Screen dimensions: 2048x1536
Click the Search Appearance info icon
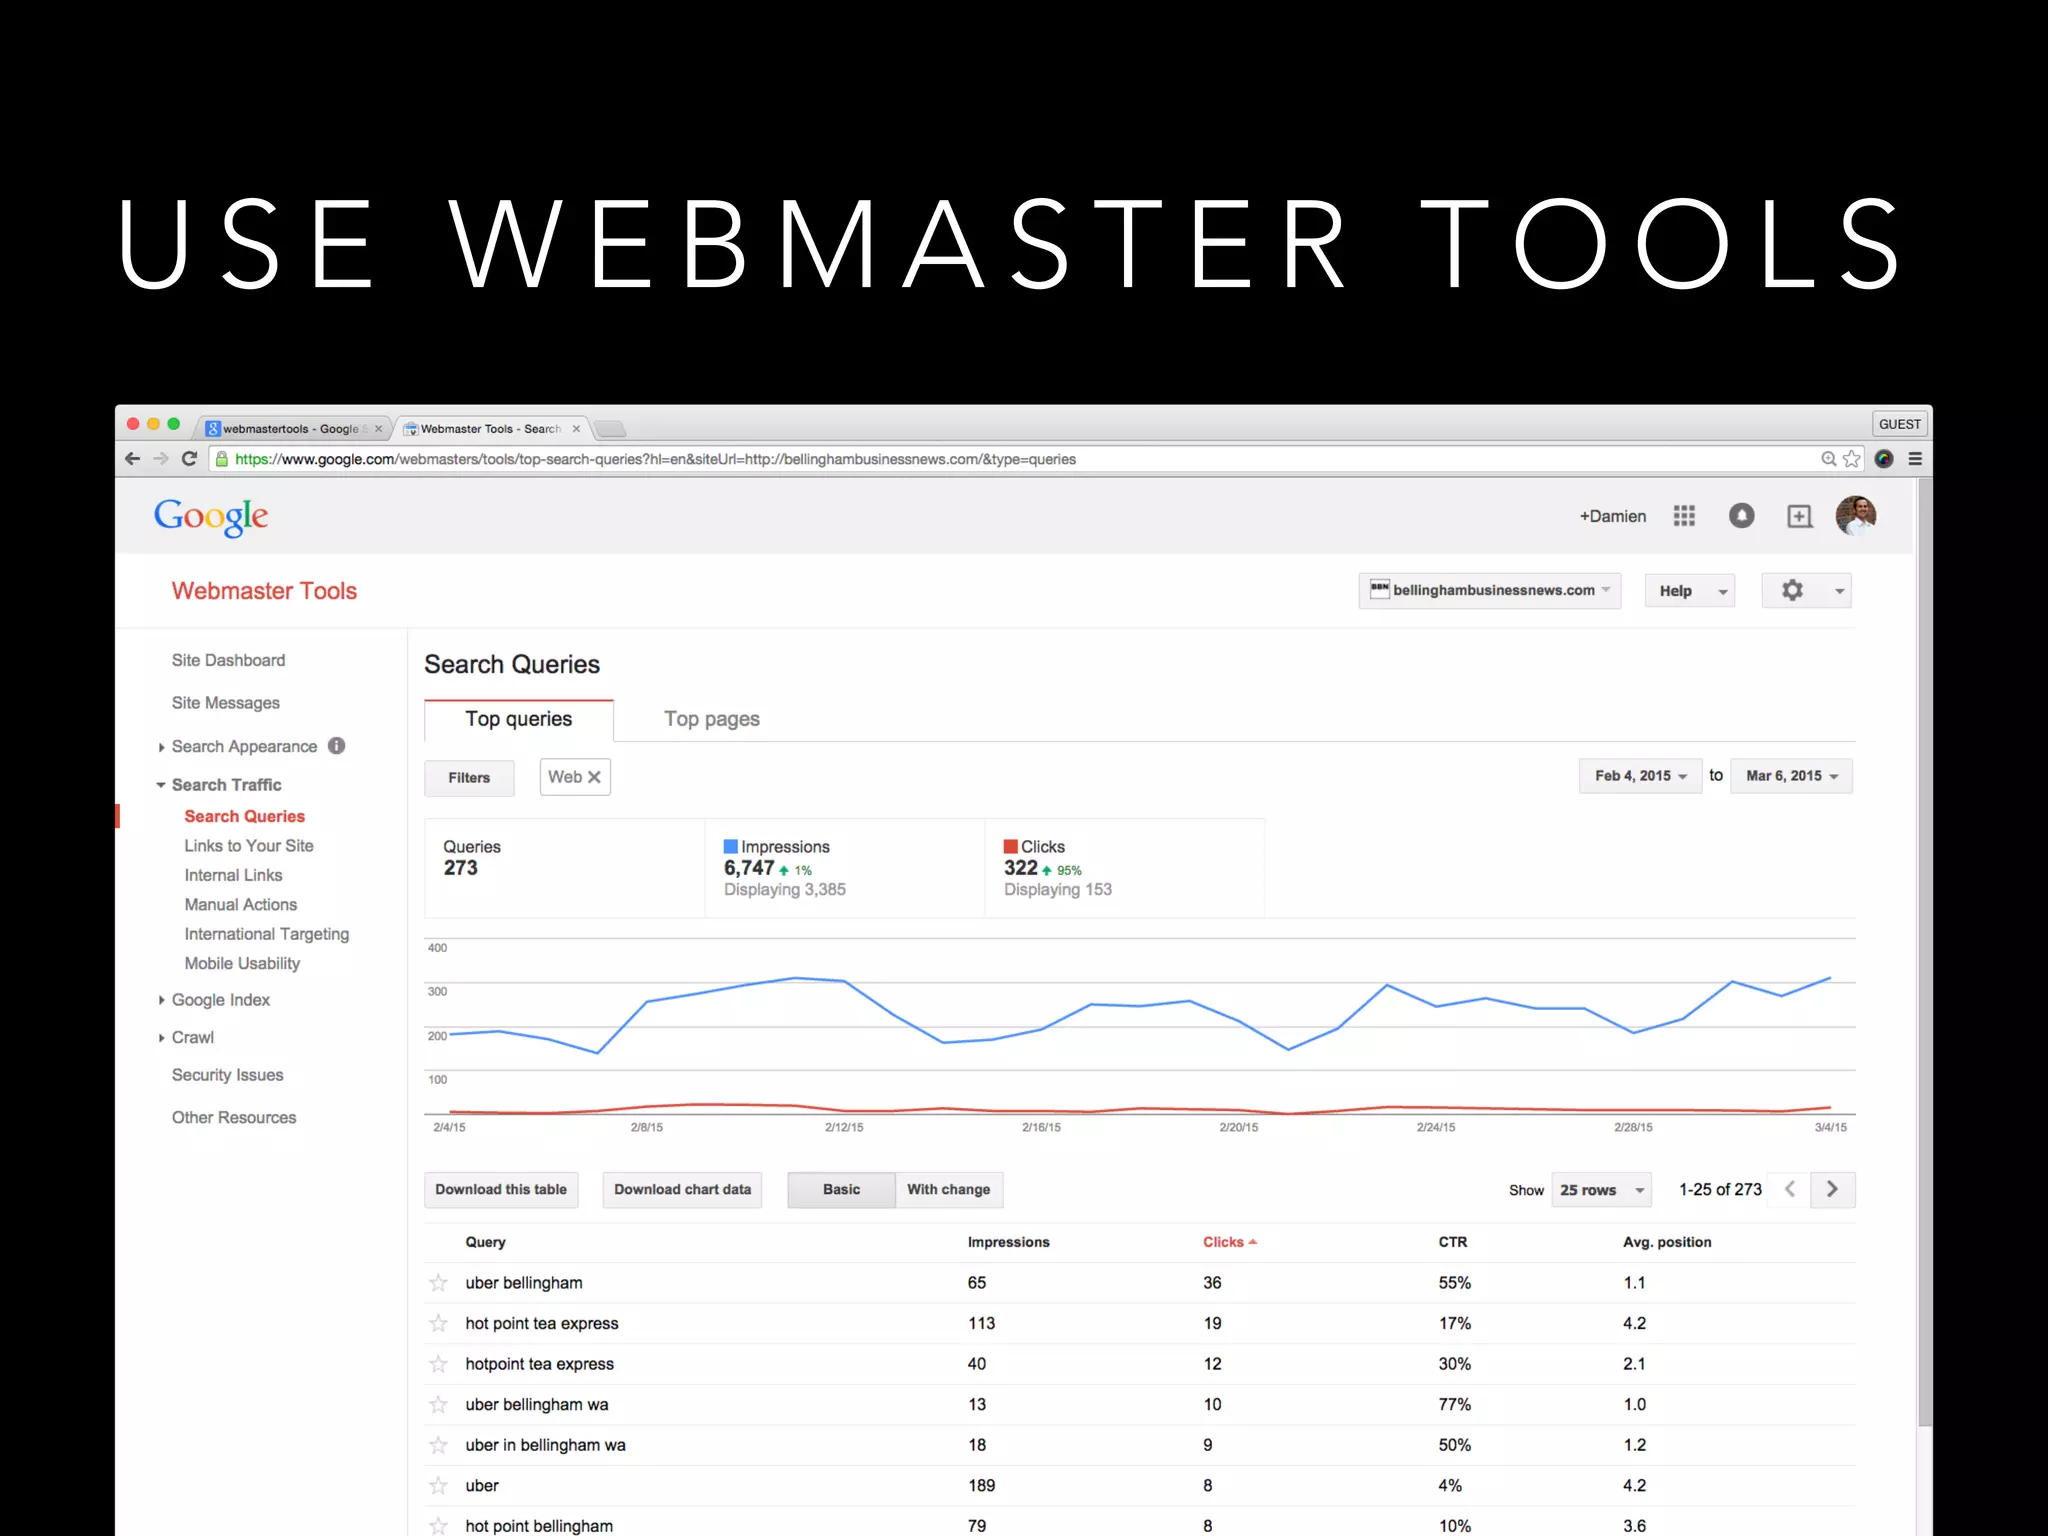pos(337,746)
